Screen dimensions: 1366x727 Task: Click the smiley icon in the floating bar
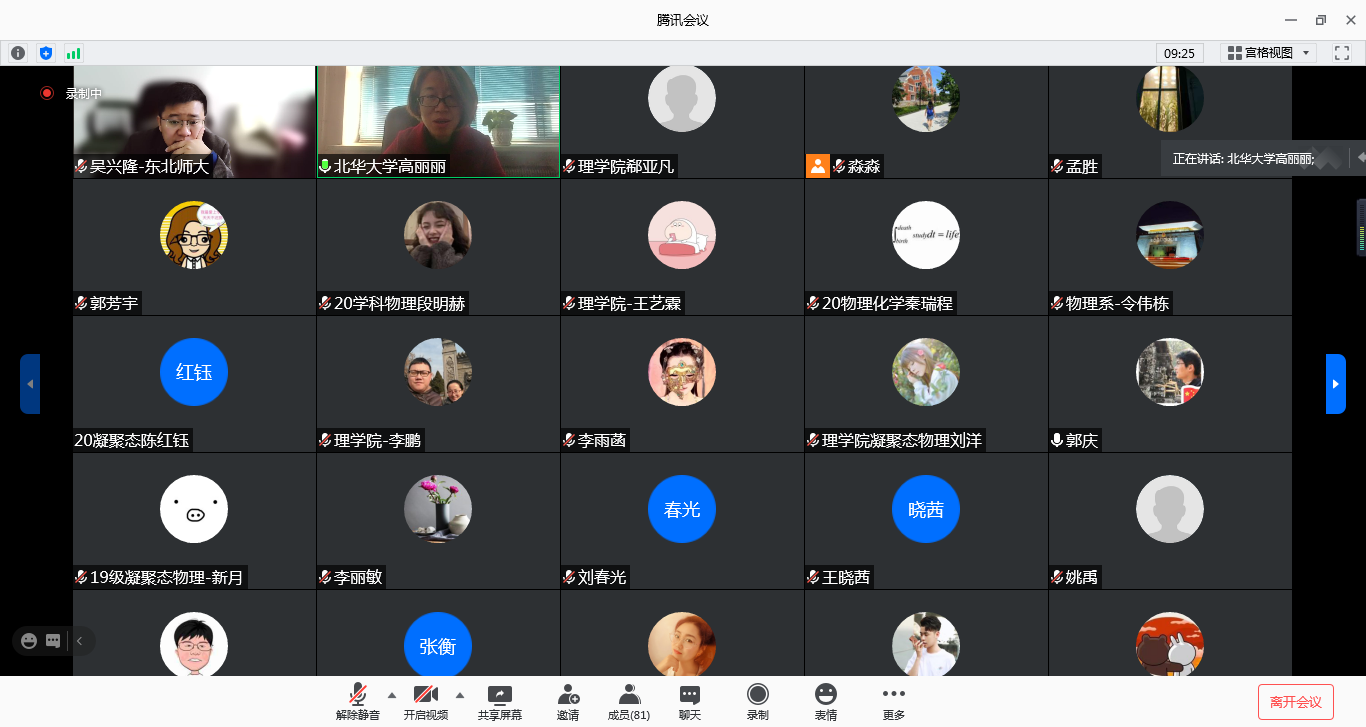click(x=29, y=641)
